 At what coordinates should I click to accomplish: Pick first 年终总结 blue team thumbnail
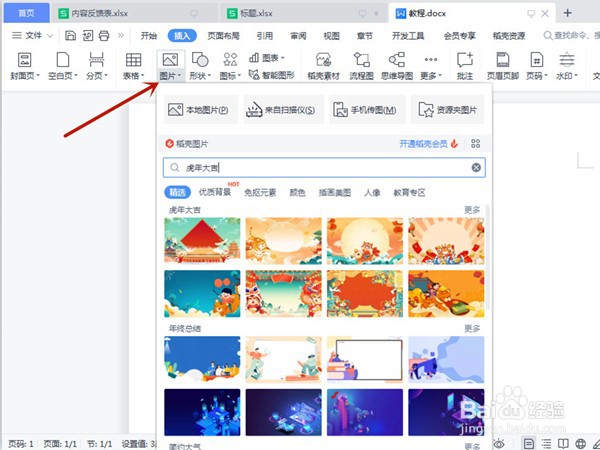[x=202, y=359]
